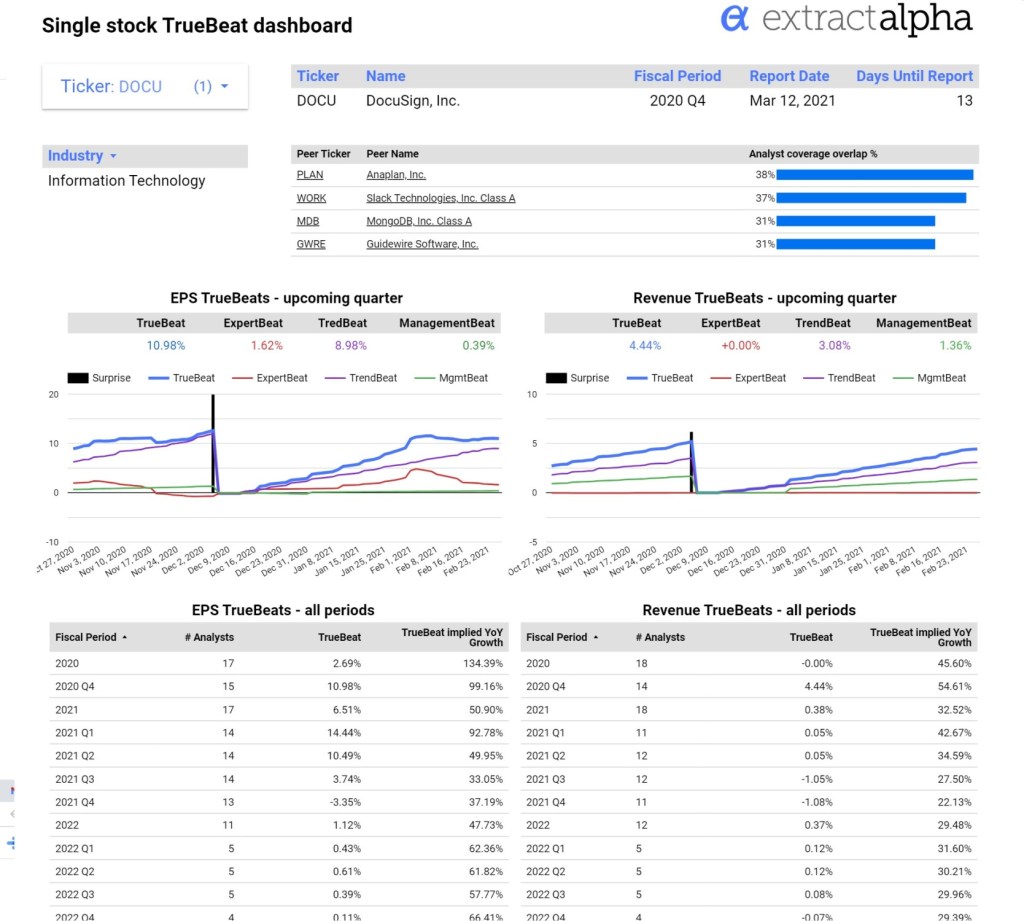Click the black Surprise spike in Revenue chart
This screenshot has height=921, width=1024.
point(692,462)
